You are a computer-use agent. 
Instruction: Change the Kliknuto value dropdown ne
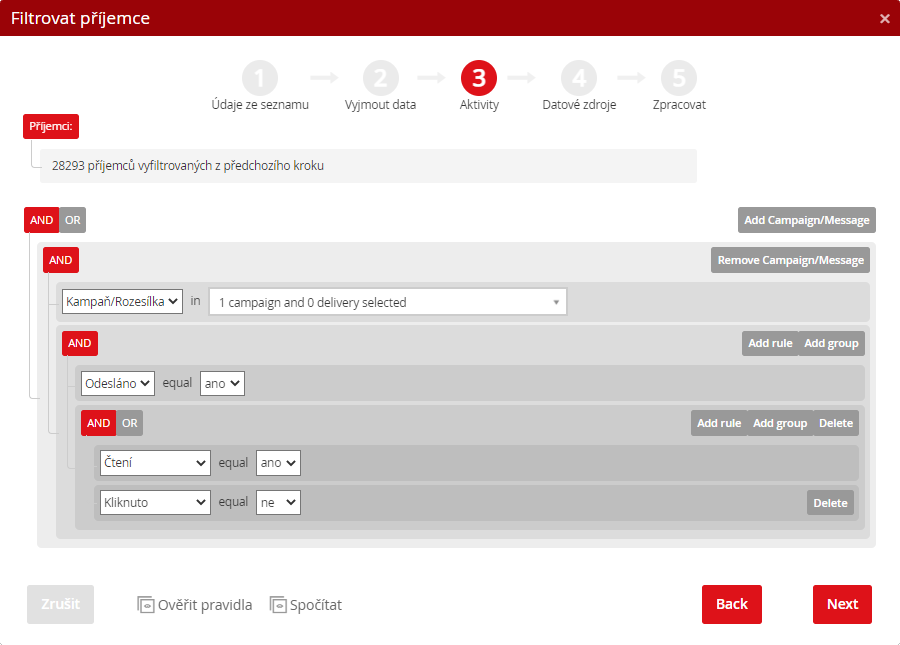pos(278,502)
